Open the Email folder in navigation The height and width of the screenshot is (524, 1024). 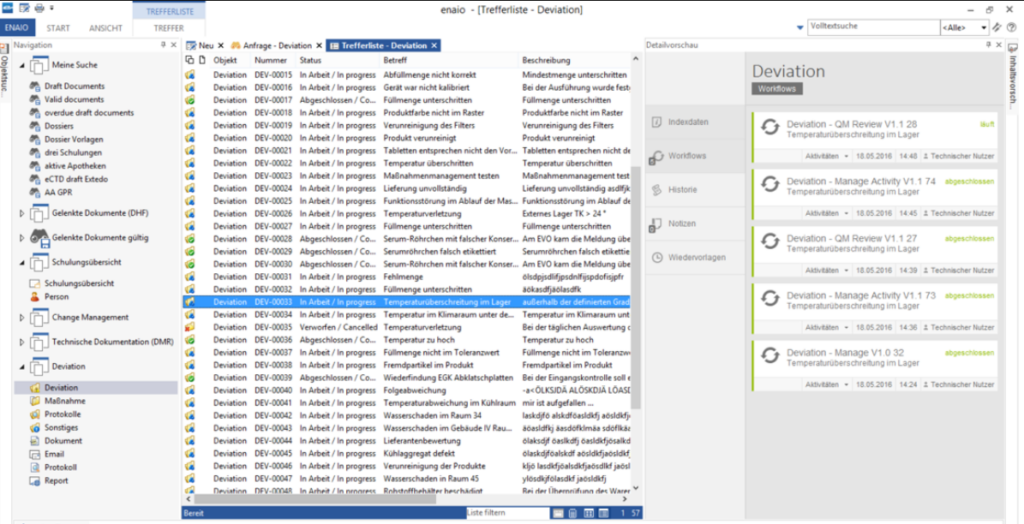coord(53,453)
